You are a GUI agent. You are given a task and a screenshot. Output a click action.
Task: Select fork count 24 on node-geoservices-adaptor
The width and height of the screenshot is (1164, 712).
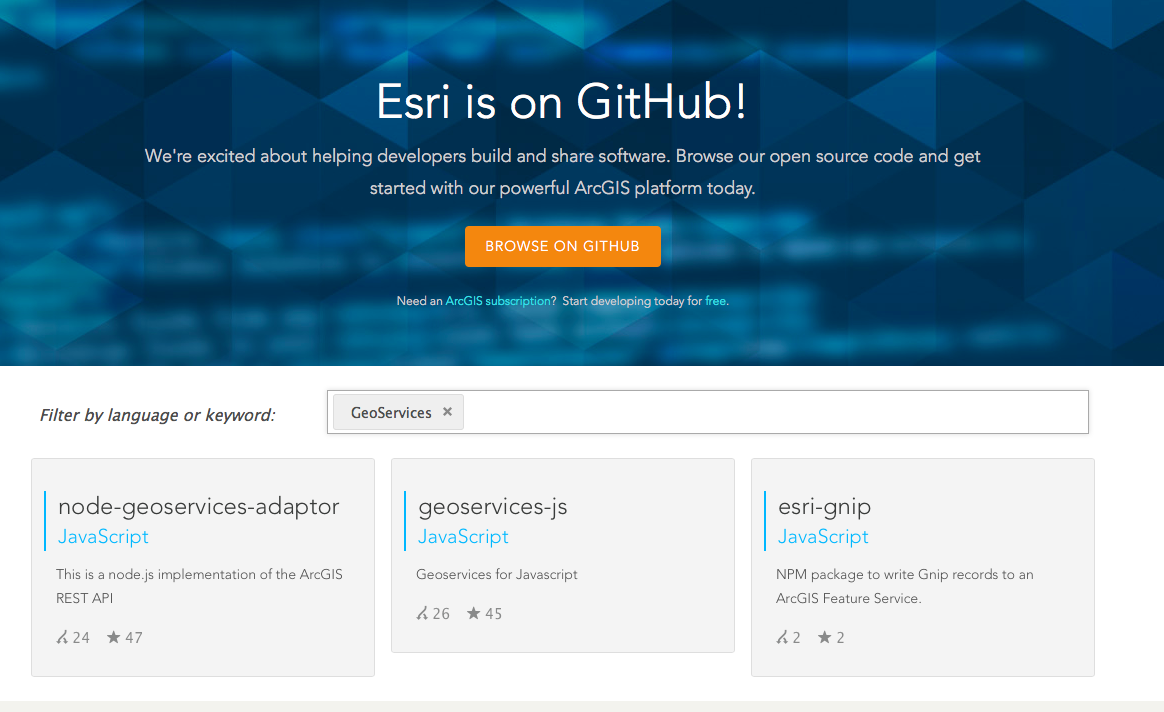click(81, 638)
